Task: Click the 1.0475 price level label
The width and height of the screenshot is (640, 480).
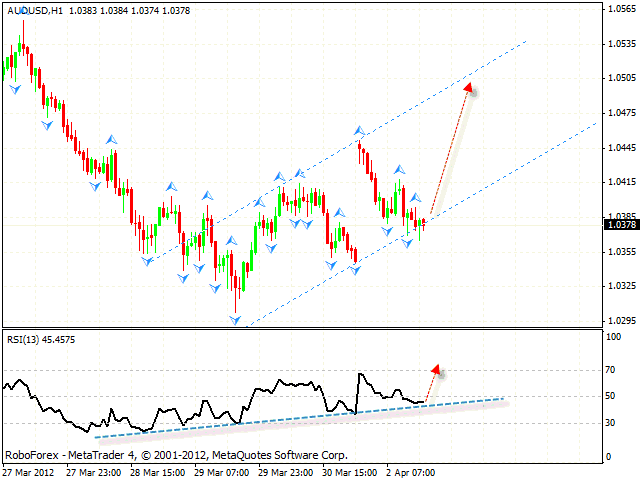Action: 622,113
